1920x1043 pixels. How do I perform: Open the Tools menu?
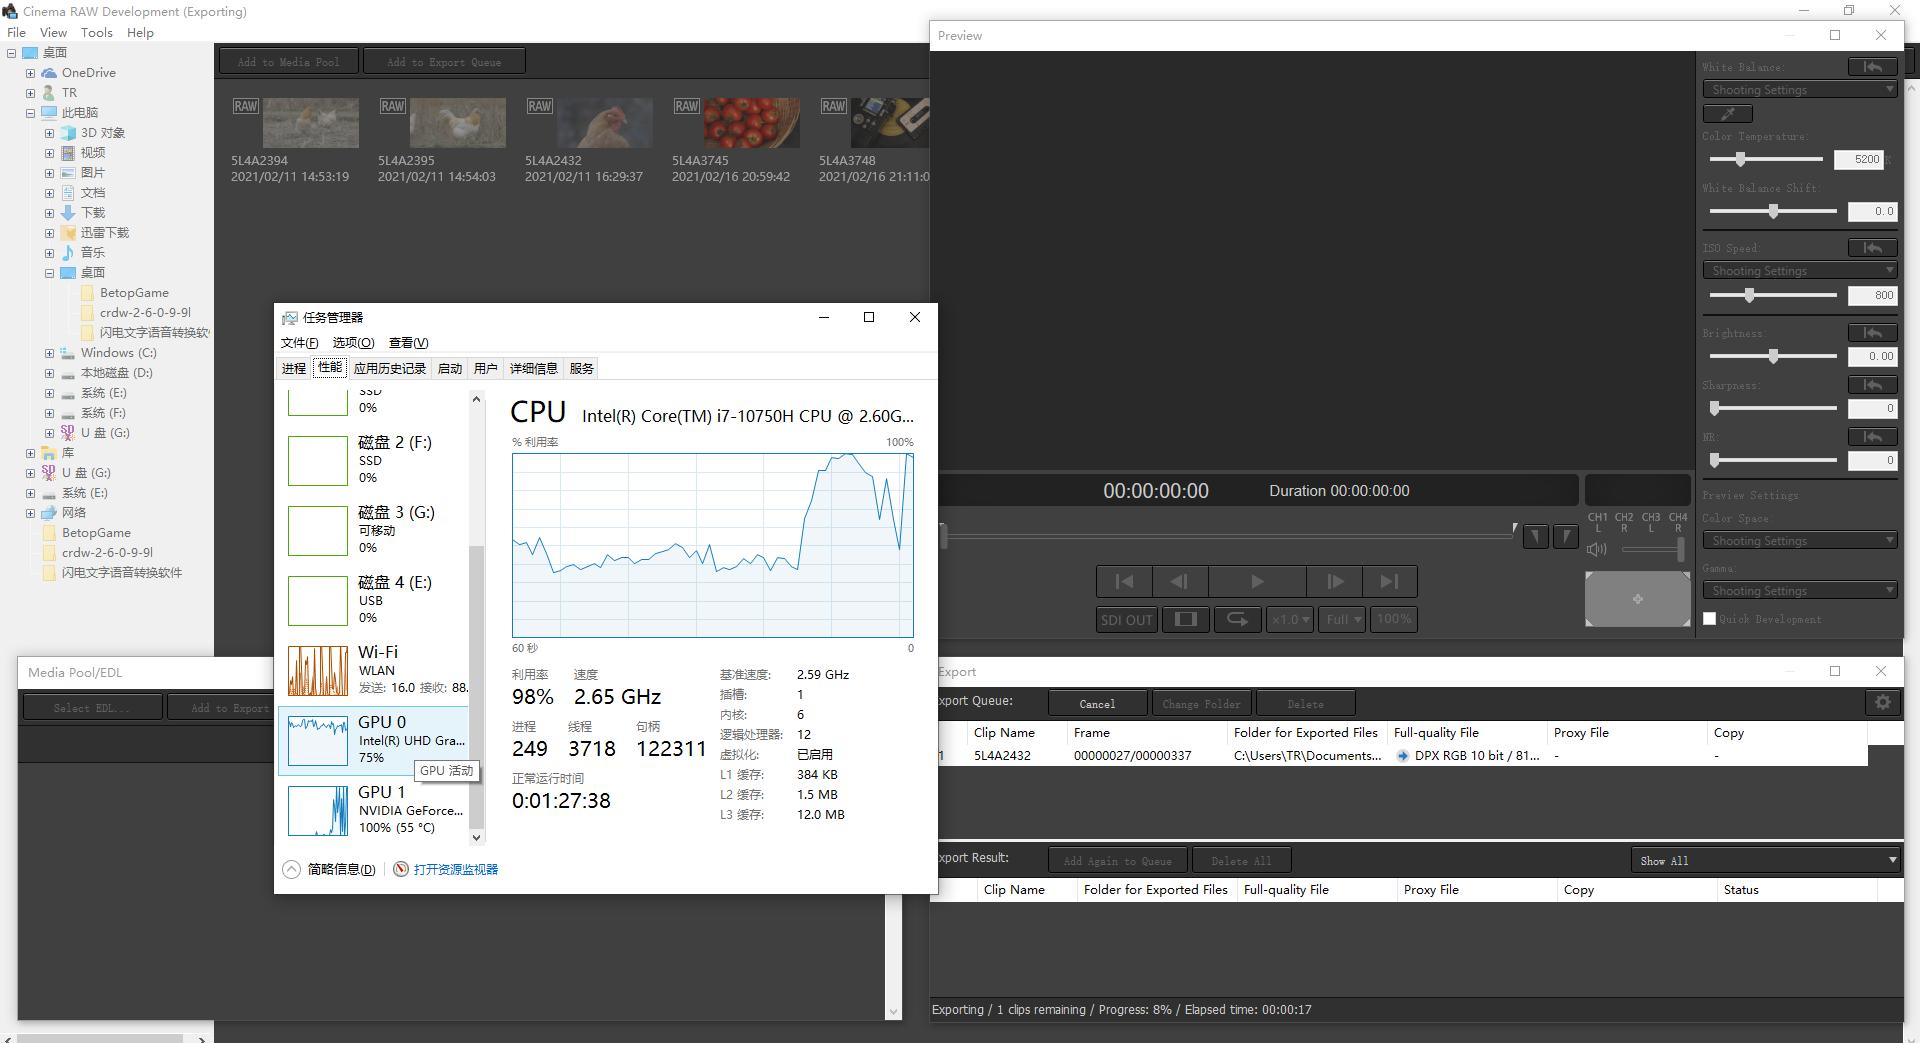click(96, 32)
